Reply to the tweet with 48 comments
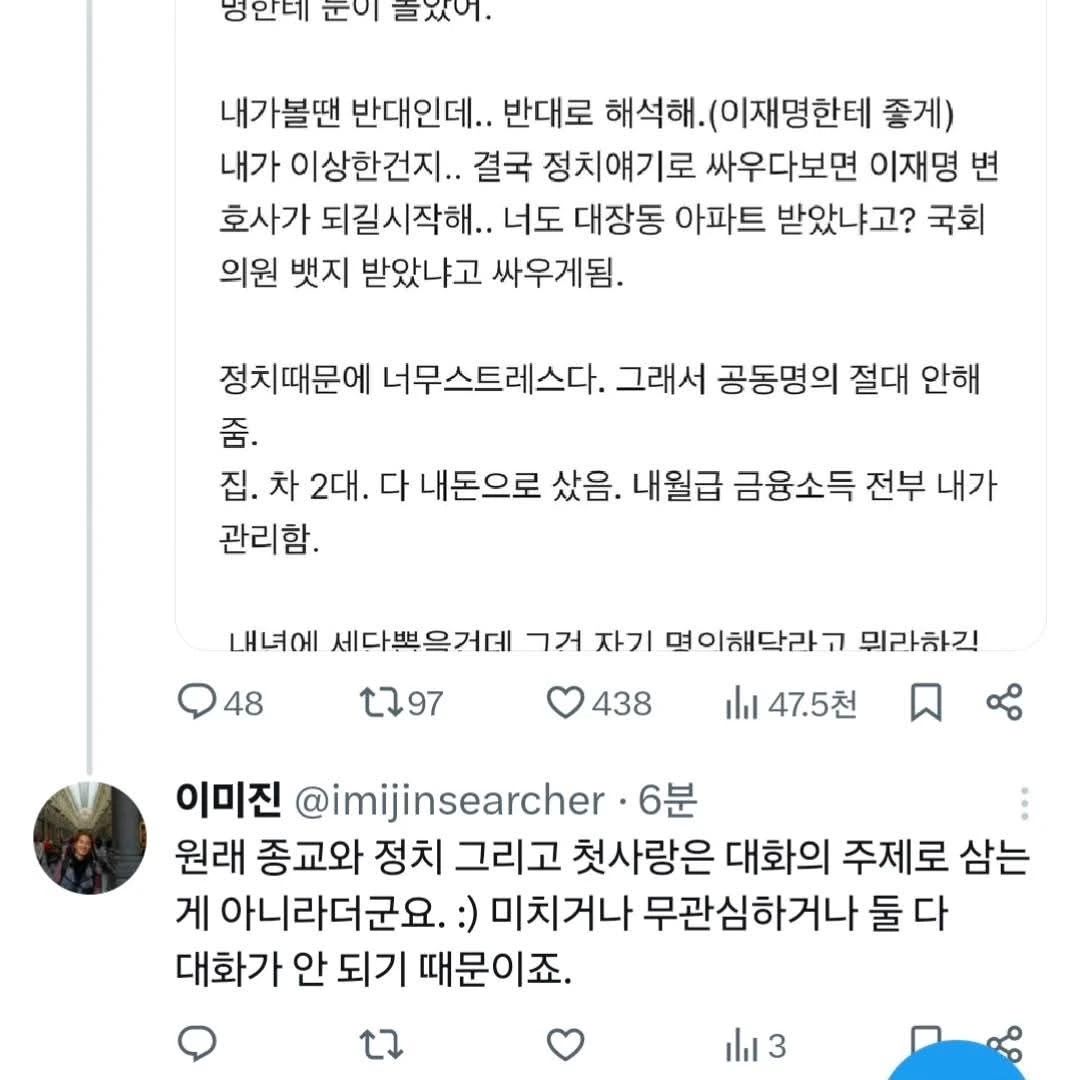 (x=198, y=703)
